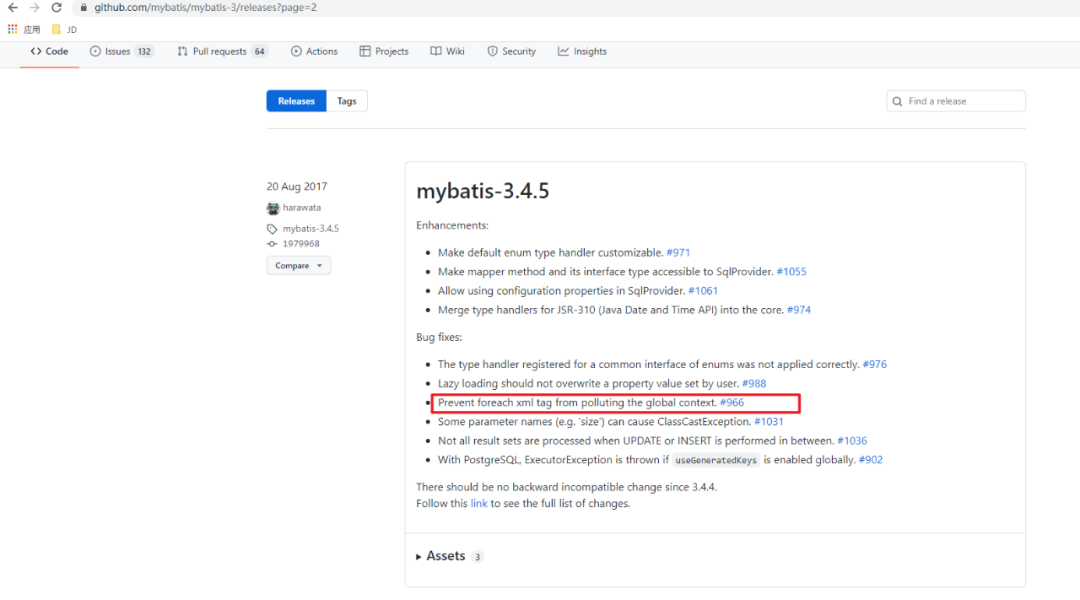Click the Issues count badge 132
Image resolution: width=1080 pixels, height=600 pixels.
click(144, 52)
